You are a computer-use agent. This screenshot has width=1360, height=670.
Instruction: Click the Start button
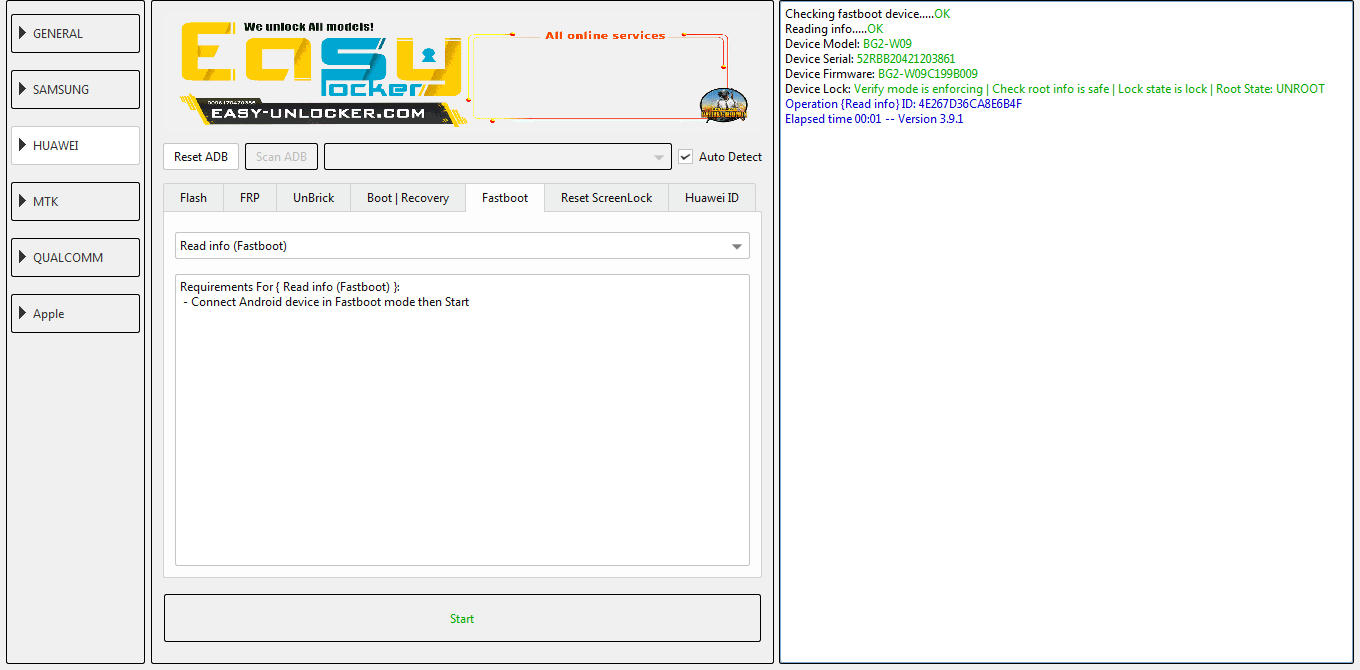click(x=462, y=618)
